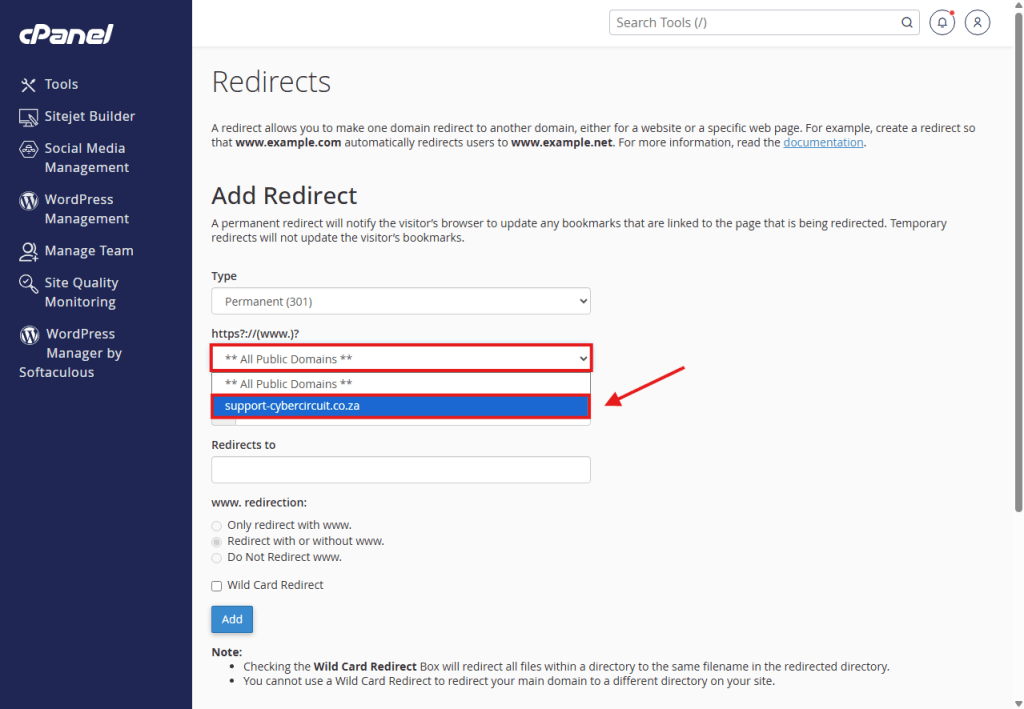Open the user account icon
The width and height of the screenshot is (1024, 709).
click(977, 23)
